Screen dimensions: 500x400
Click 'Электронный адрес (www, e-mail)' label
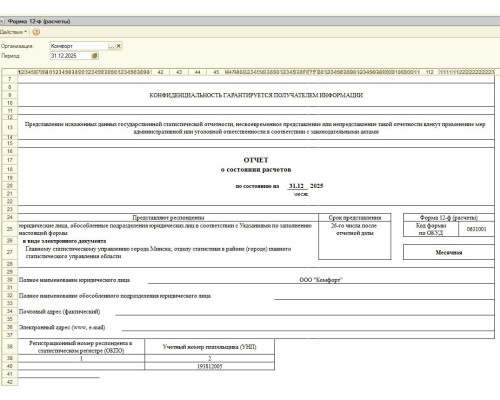[62, 327]
